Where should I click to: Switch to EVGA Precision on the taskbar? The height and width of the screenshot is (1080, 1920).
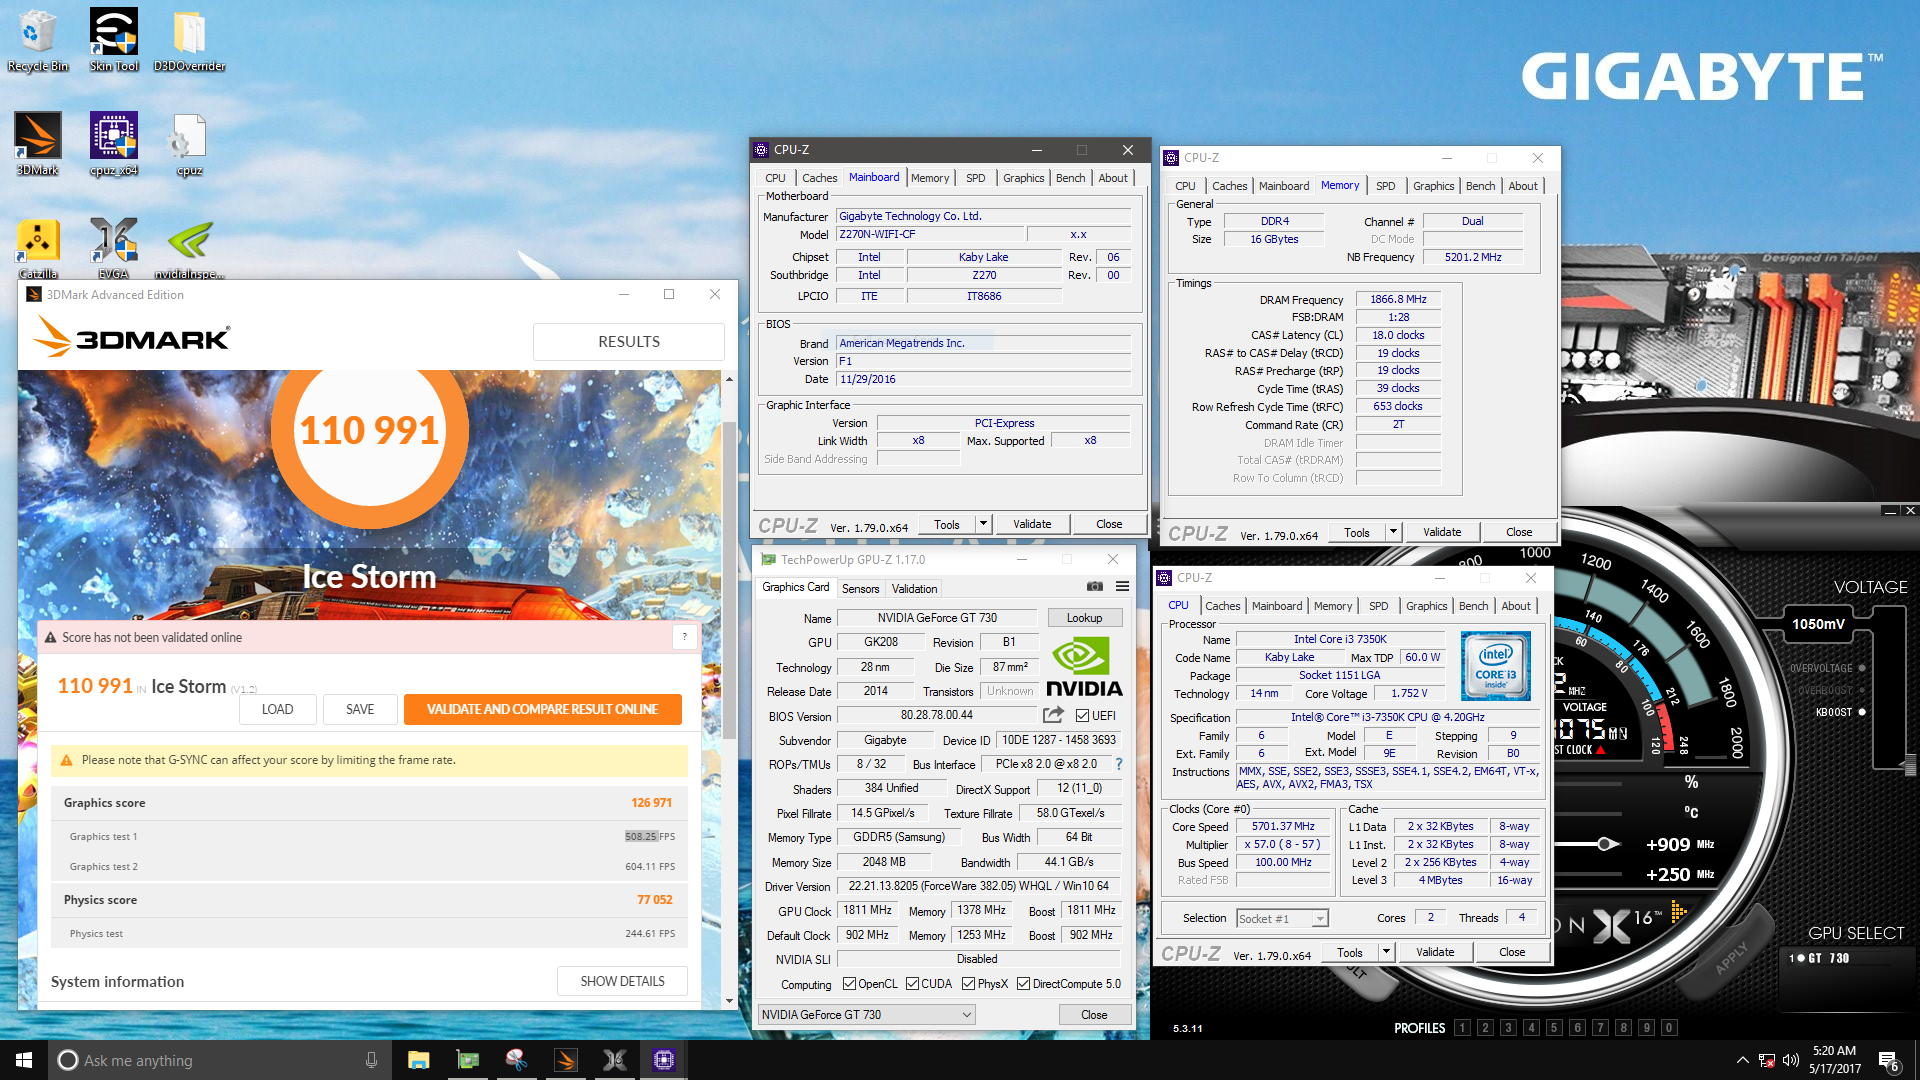pyautogui.click(x=614, y=1060)
